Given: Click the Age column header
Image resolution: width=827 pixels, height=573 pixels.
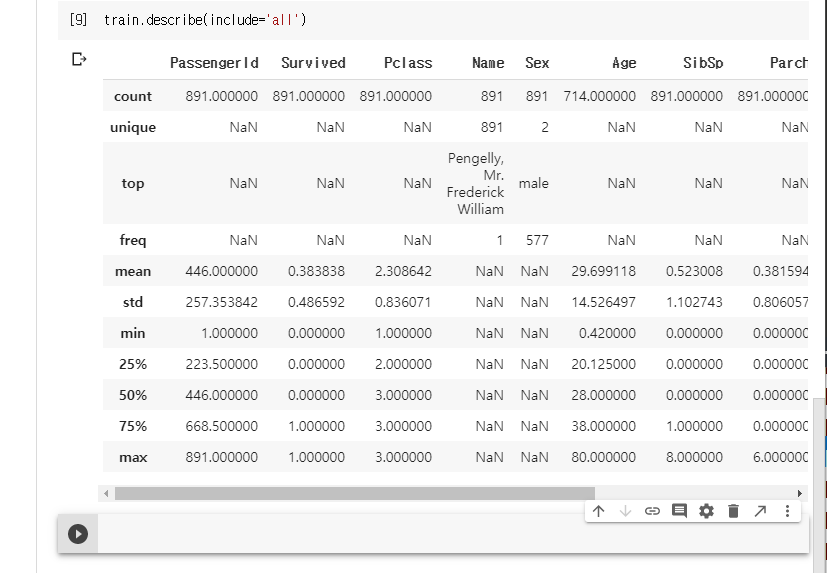Looking at the screenshot, I should click(624, 62).
